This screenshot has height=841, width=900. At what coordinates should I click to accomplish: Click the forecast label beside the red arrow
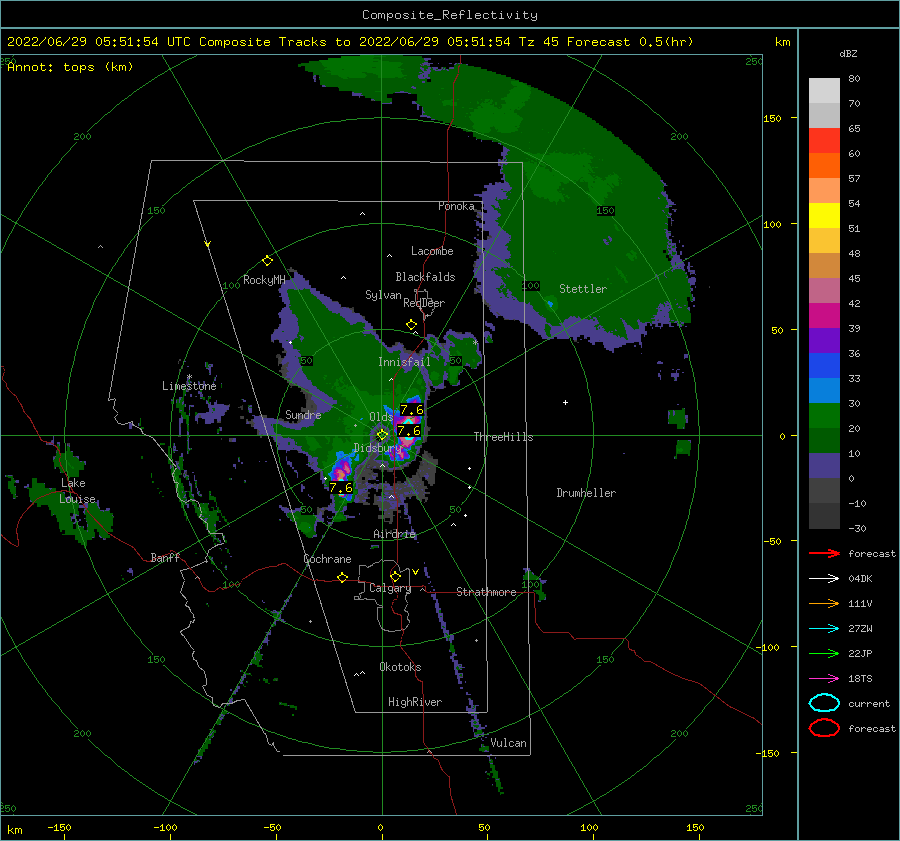tap(872, 553)
